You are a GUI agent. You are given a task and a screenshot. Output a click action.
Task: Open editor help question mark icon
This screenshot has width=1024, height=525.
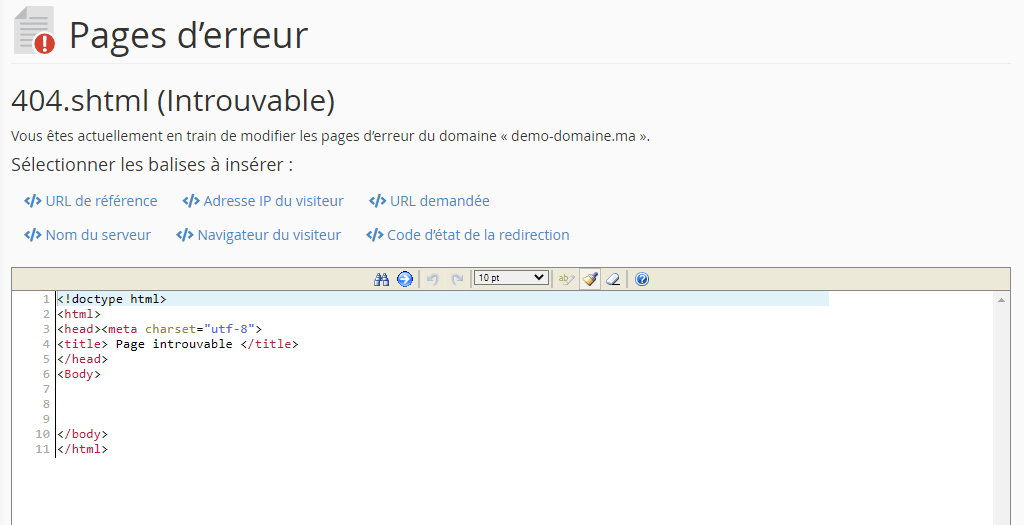point(642,279)
